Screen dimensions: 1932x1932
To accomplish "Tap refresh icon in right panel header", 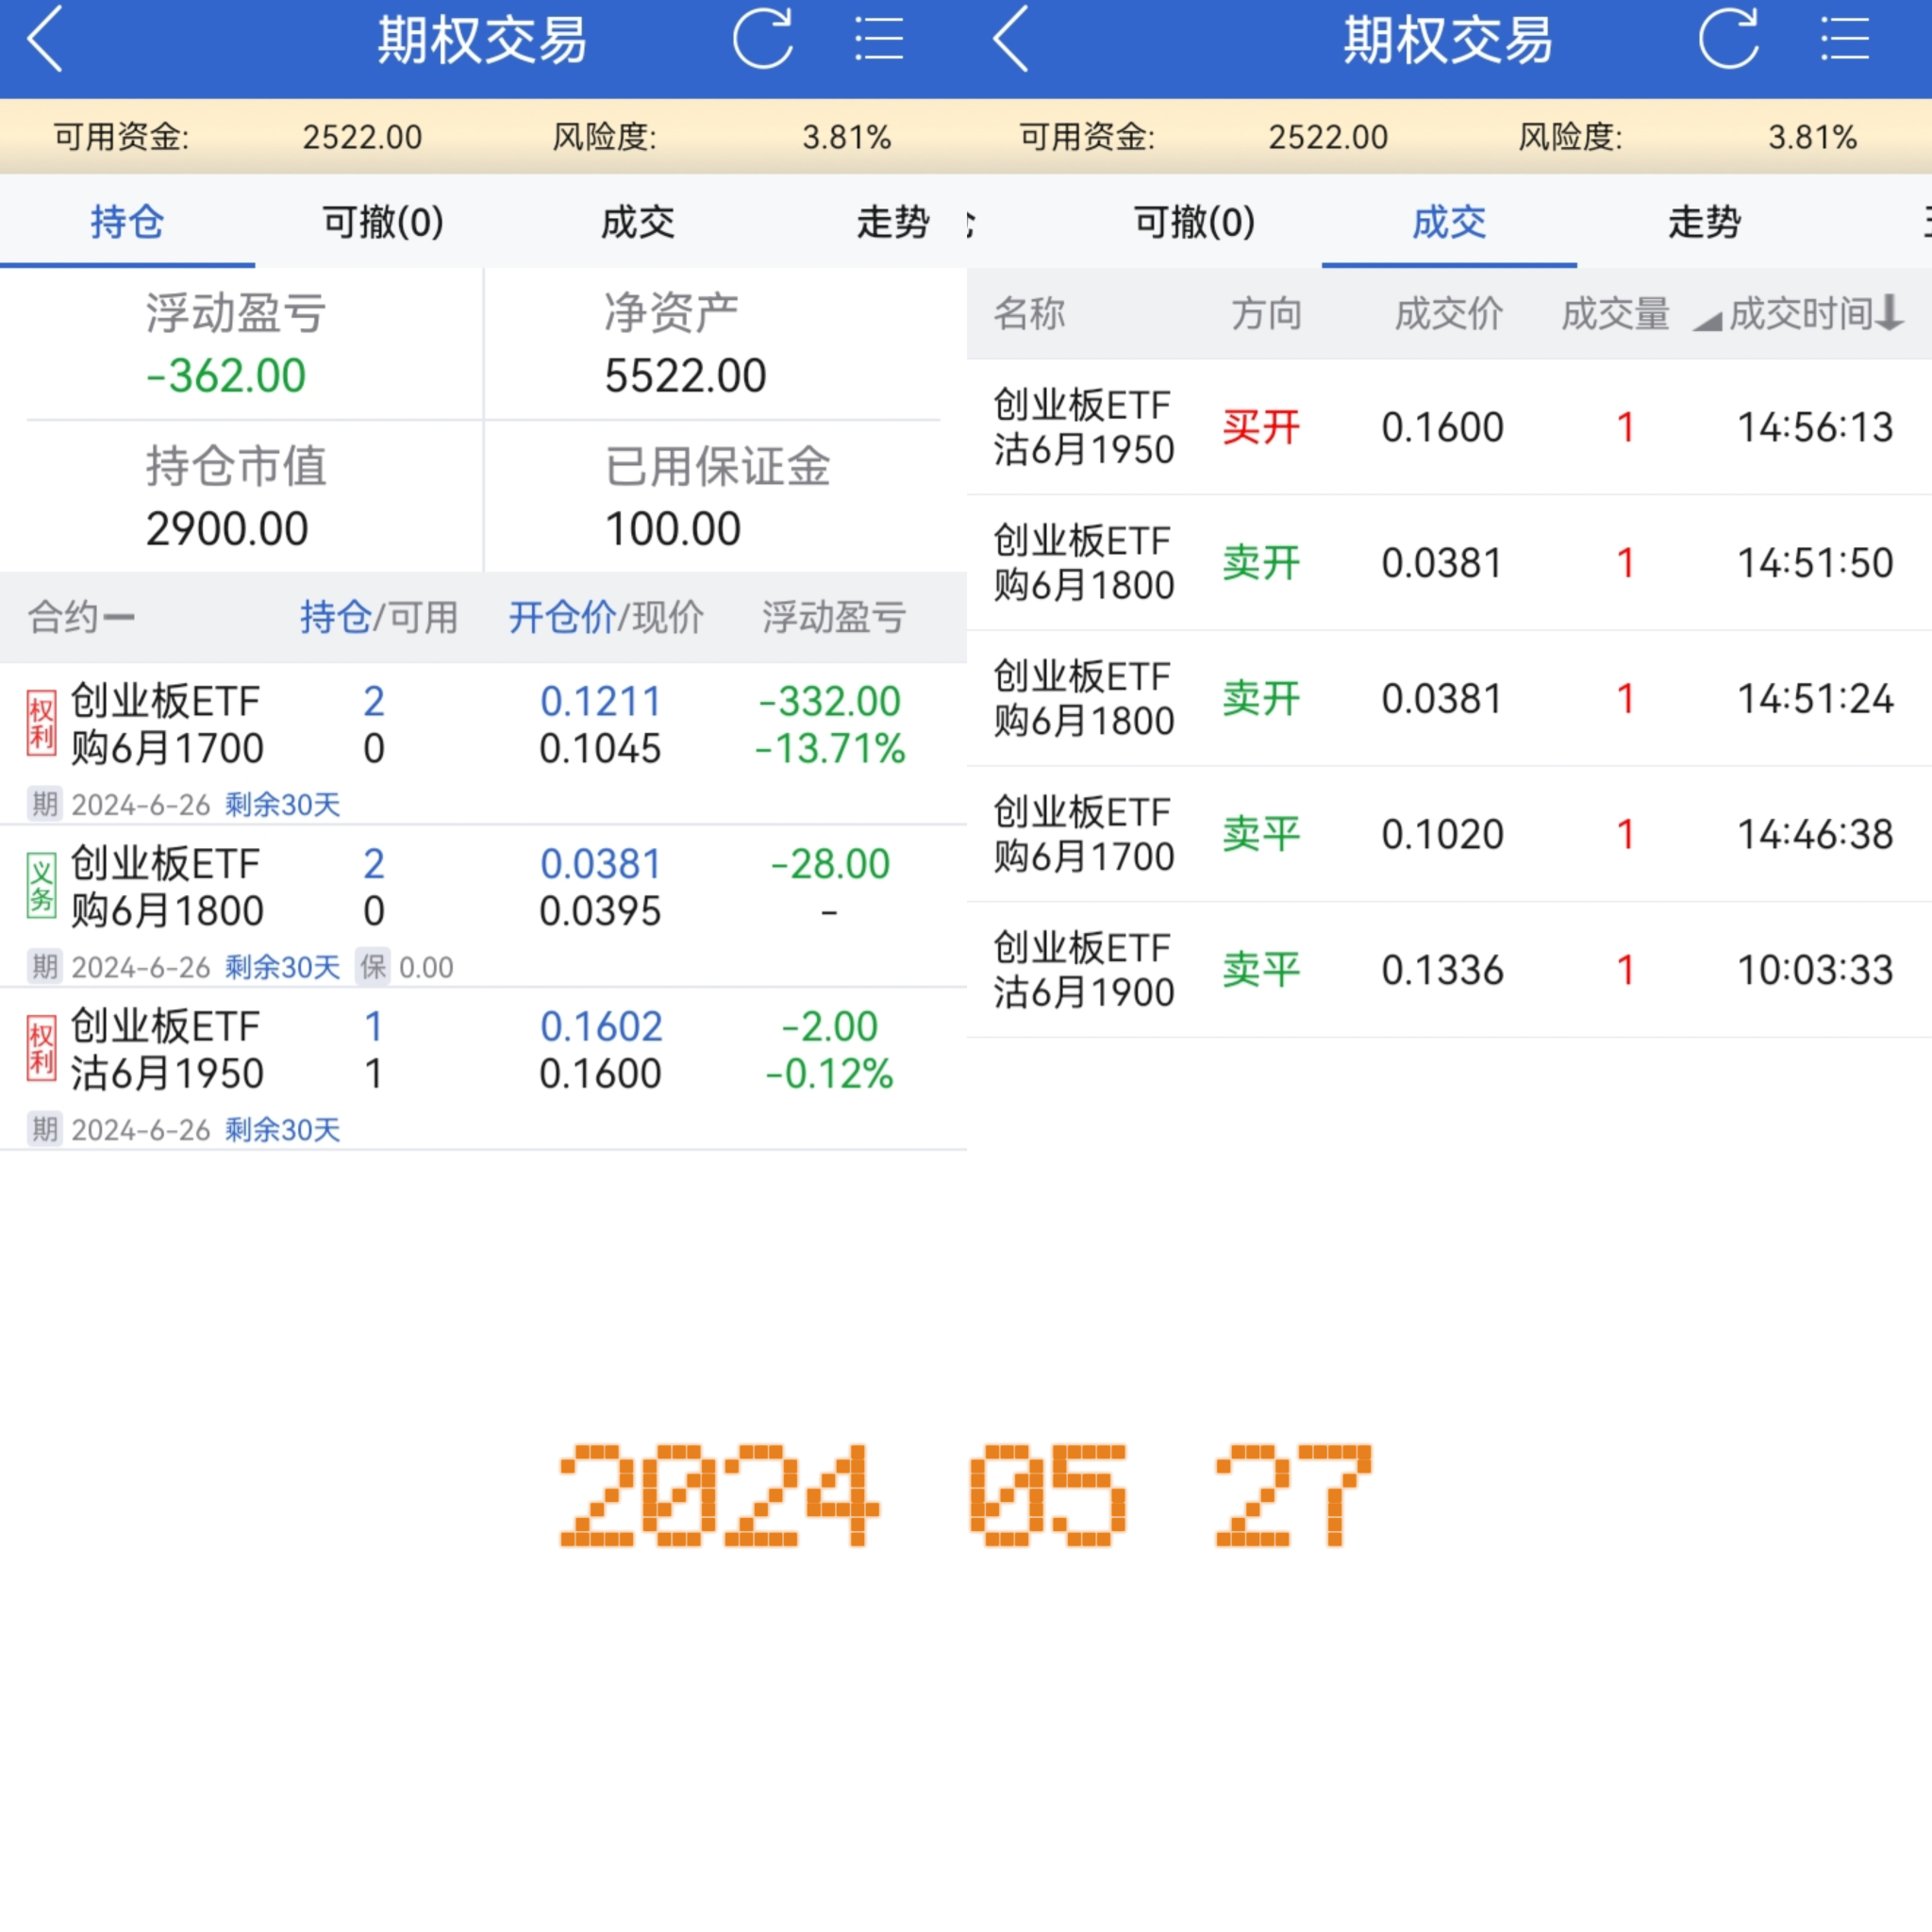I will pos(1728,40).
